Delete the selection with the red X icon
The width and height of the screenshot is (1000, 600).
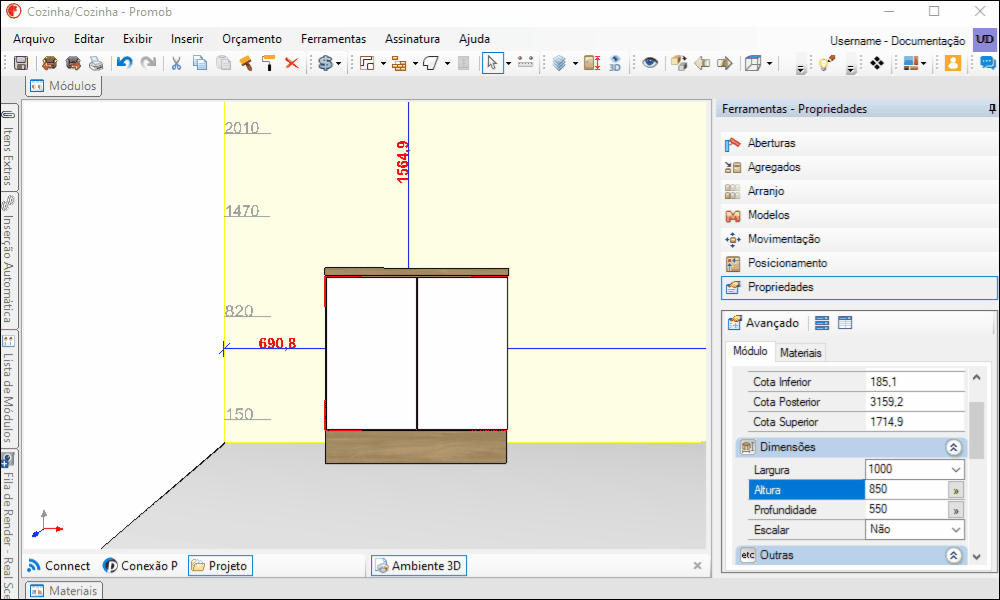coord(292,63)
